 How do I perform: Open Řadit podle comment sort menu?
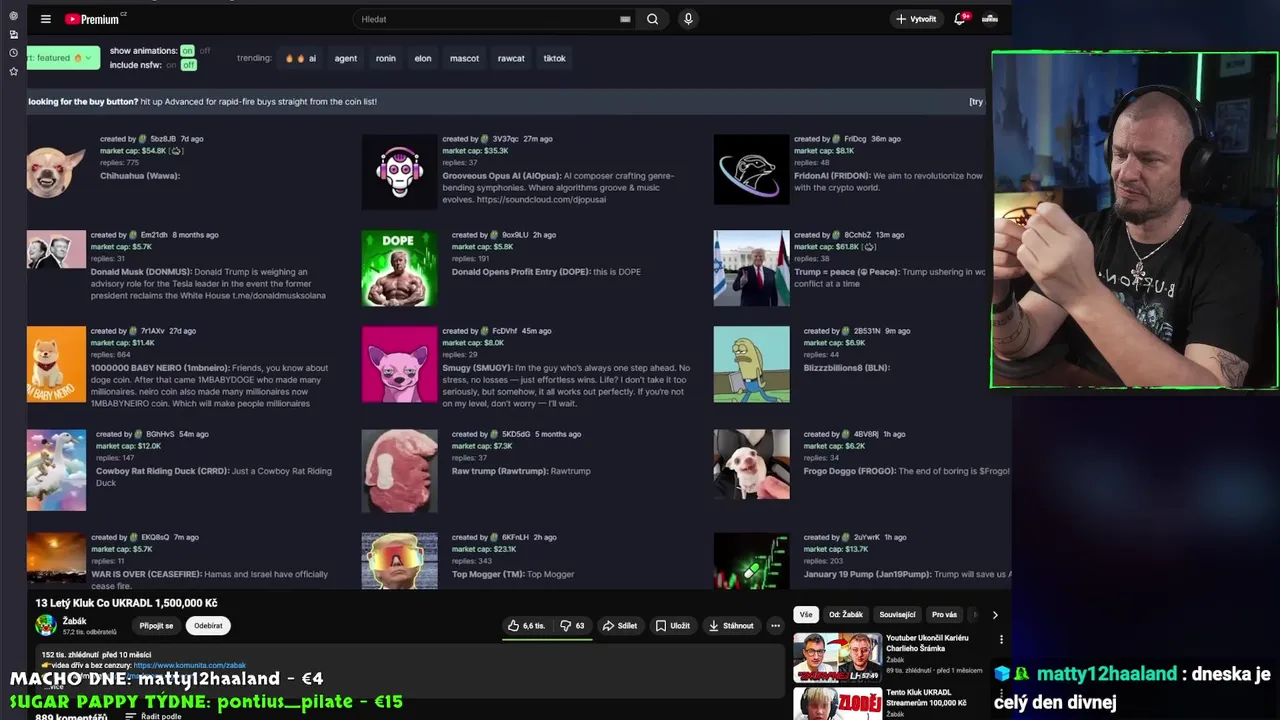pos(153,716)
